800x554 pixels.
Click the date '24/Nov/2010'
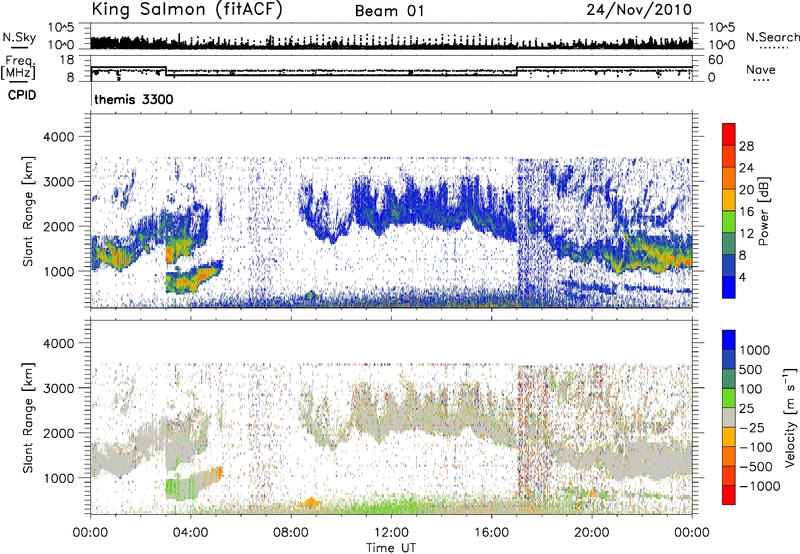coord(639,10)
